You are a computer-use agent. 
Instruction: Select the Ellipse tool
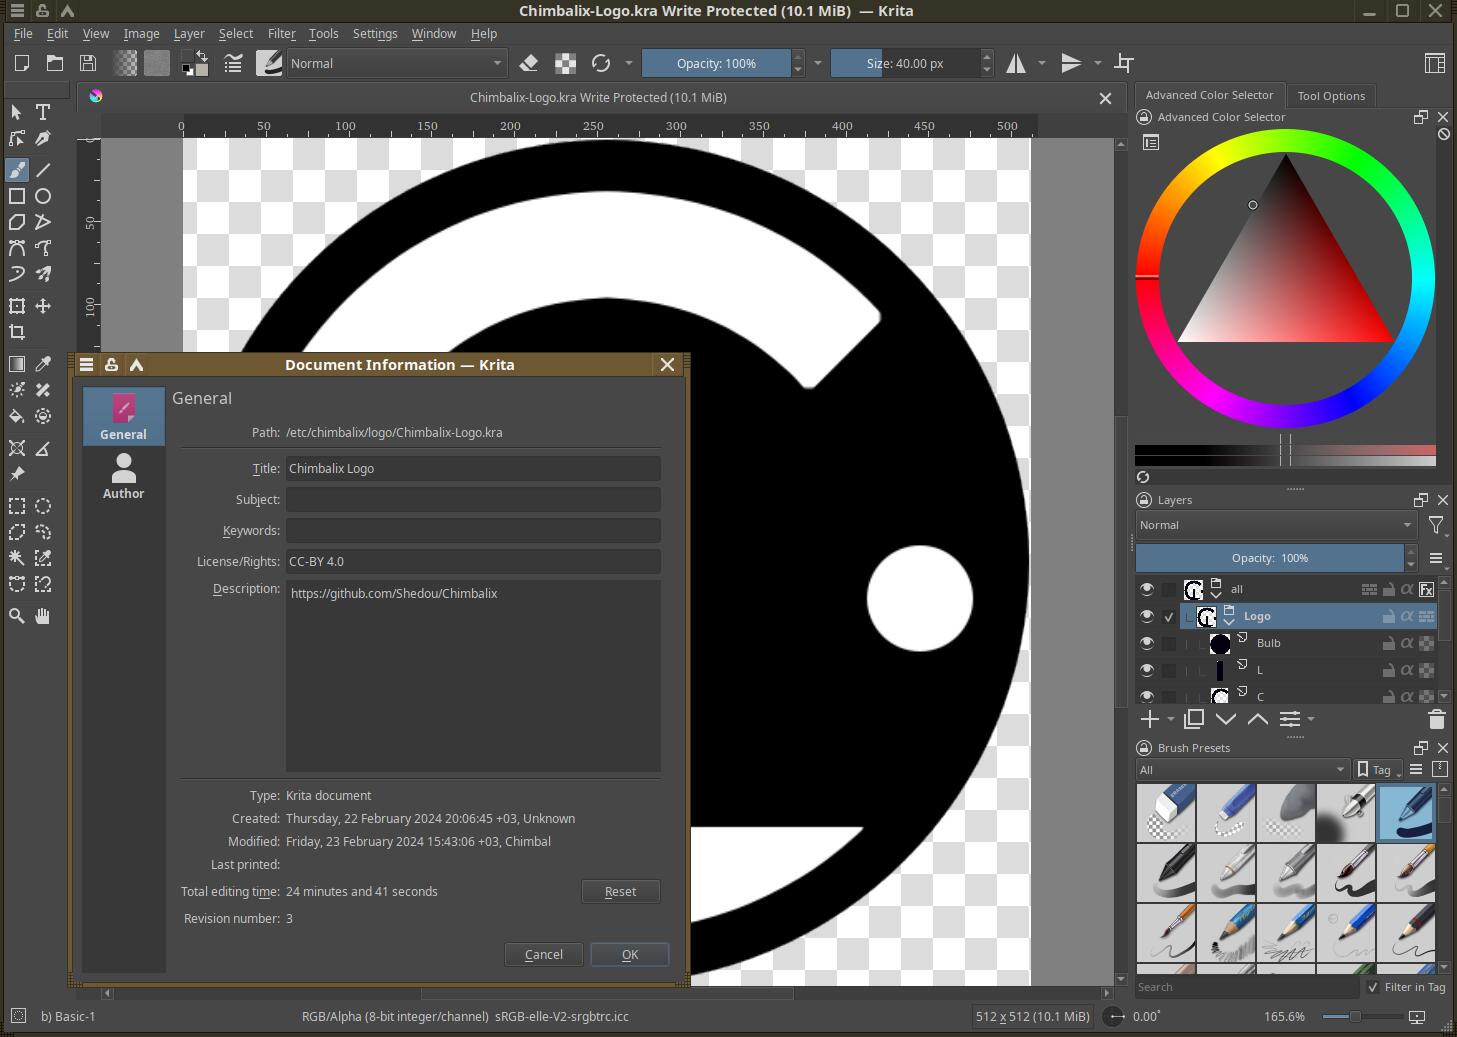point(43,196)
